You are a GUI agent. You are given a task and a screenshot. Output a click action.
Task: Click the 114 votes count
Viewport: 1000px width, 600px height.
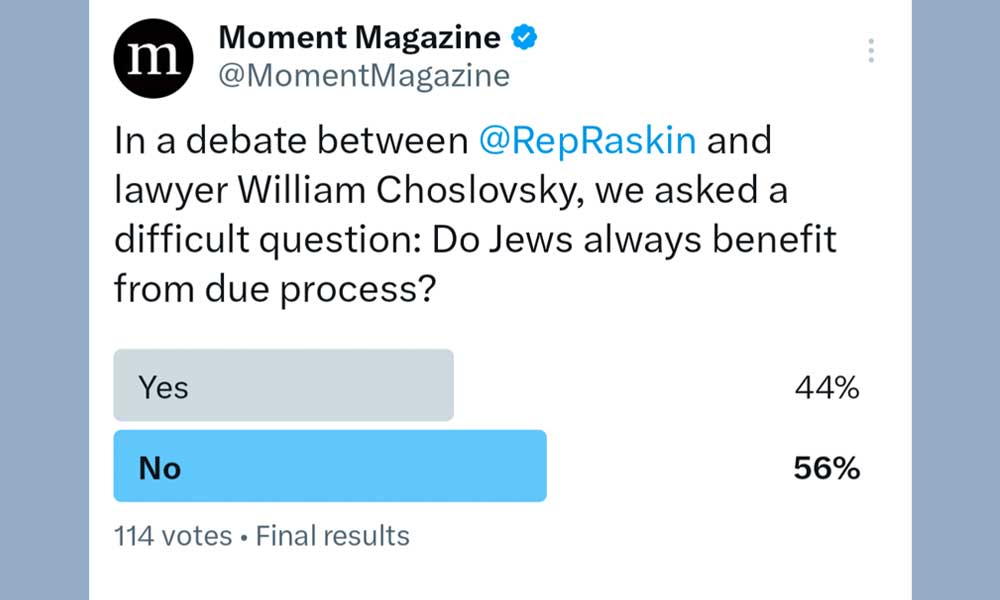tap(174, 536)
